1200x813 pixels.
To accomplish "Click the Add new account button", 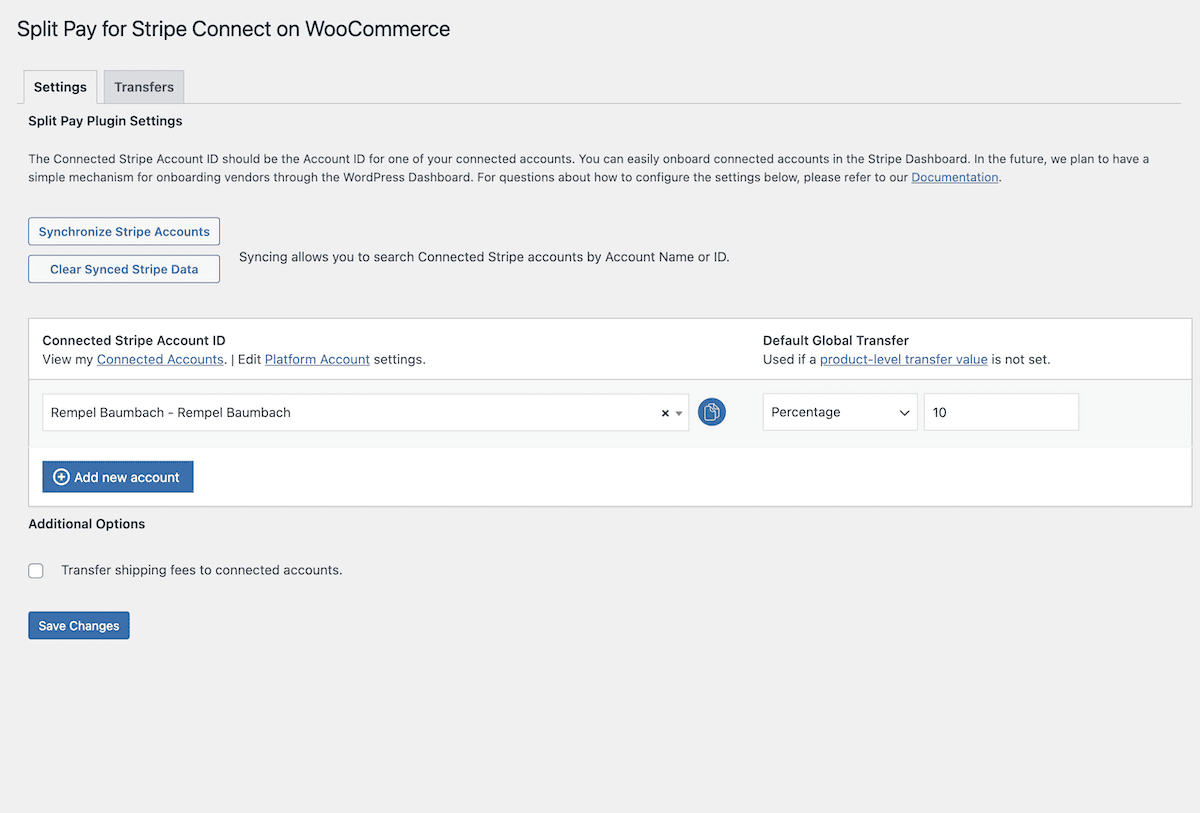I will click(118, 477).
